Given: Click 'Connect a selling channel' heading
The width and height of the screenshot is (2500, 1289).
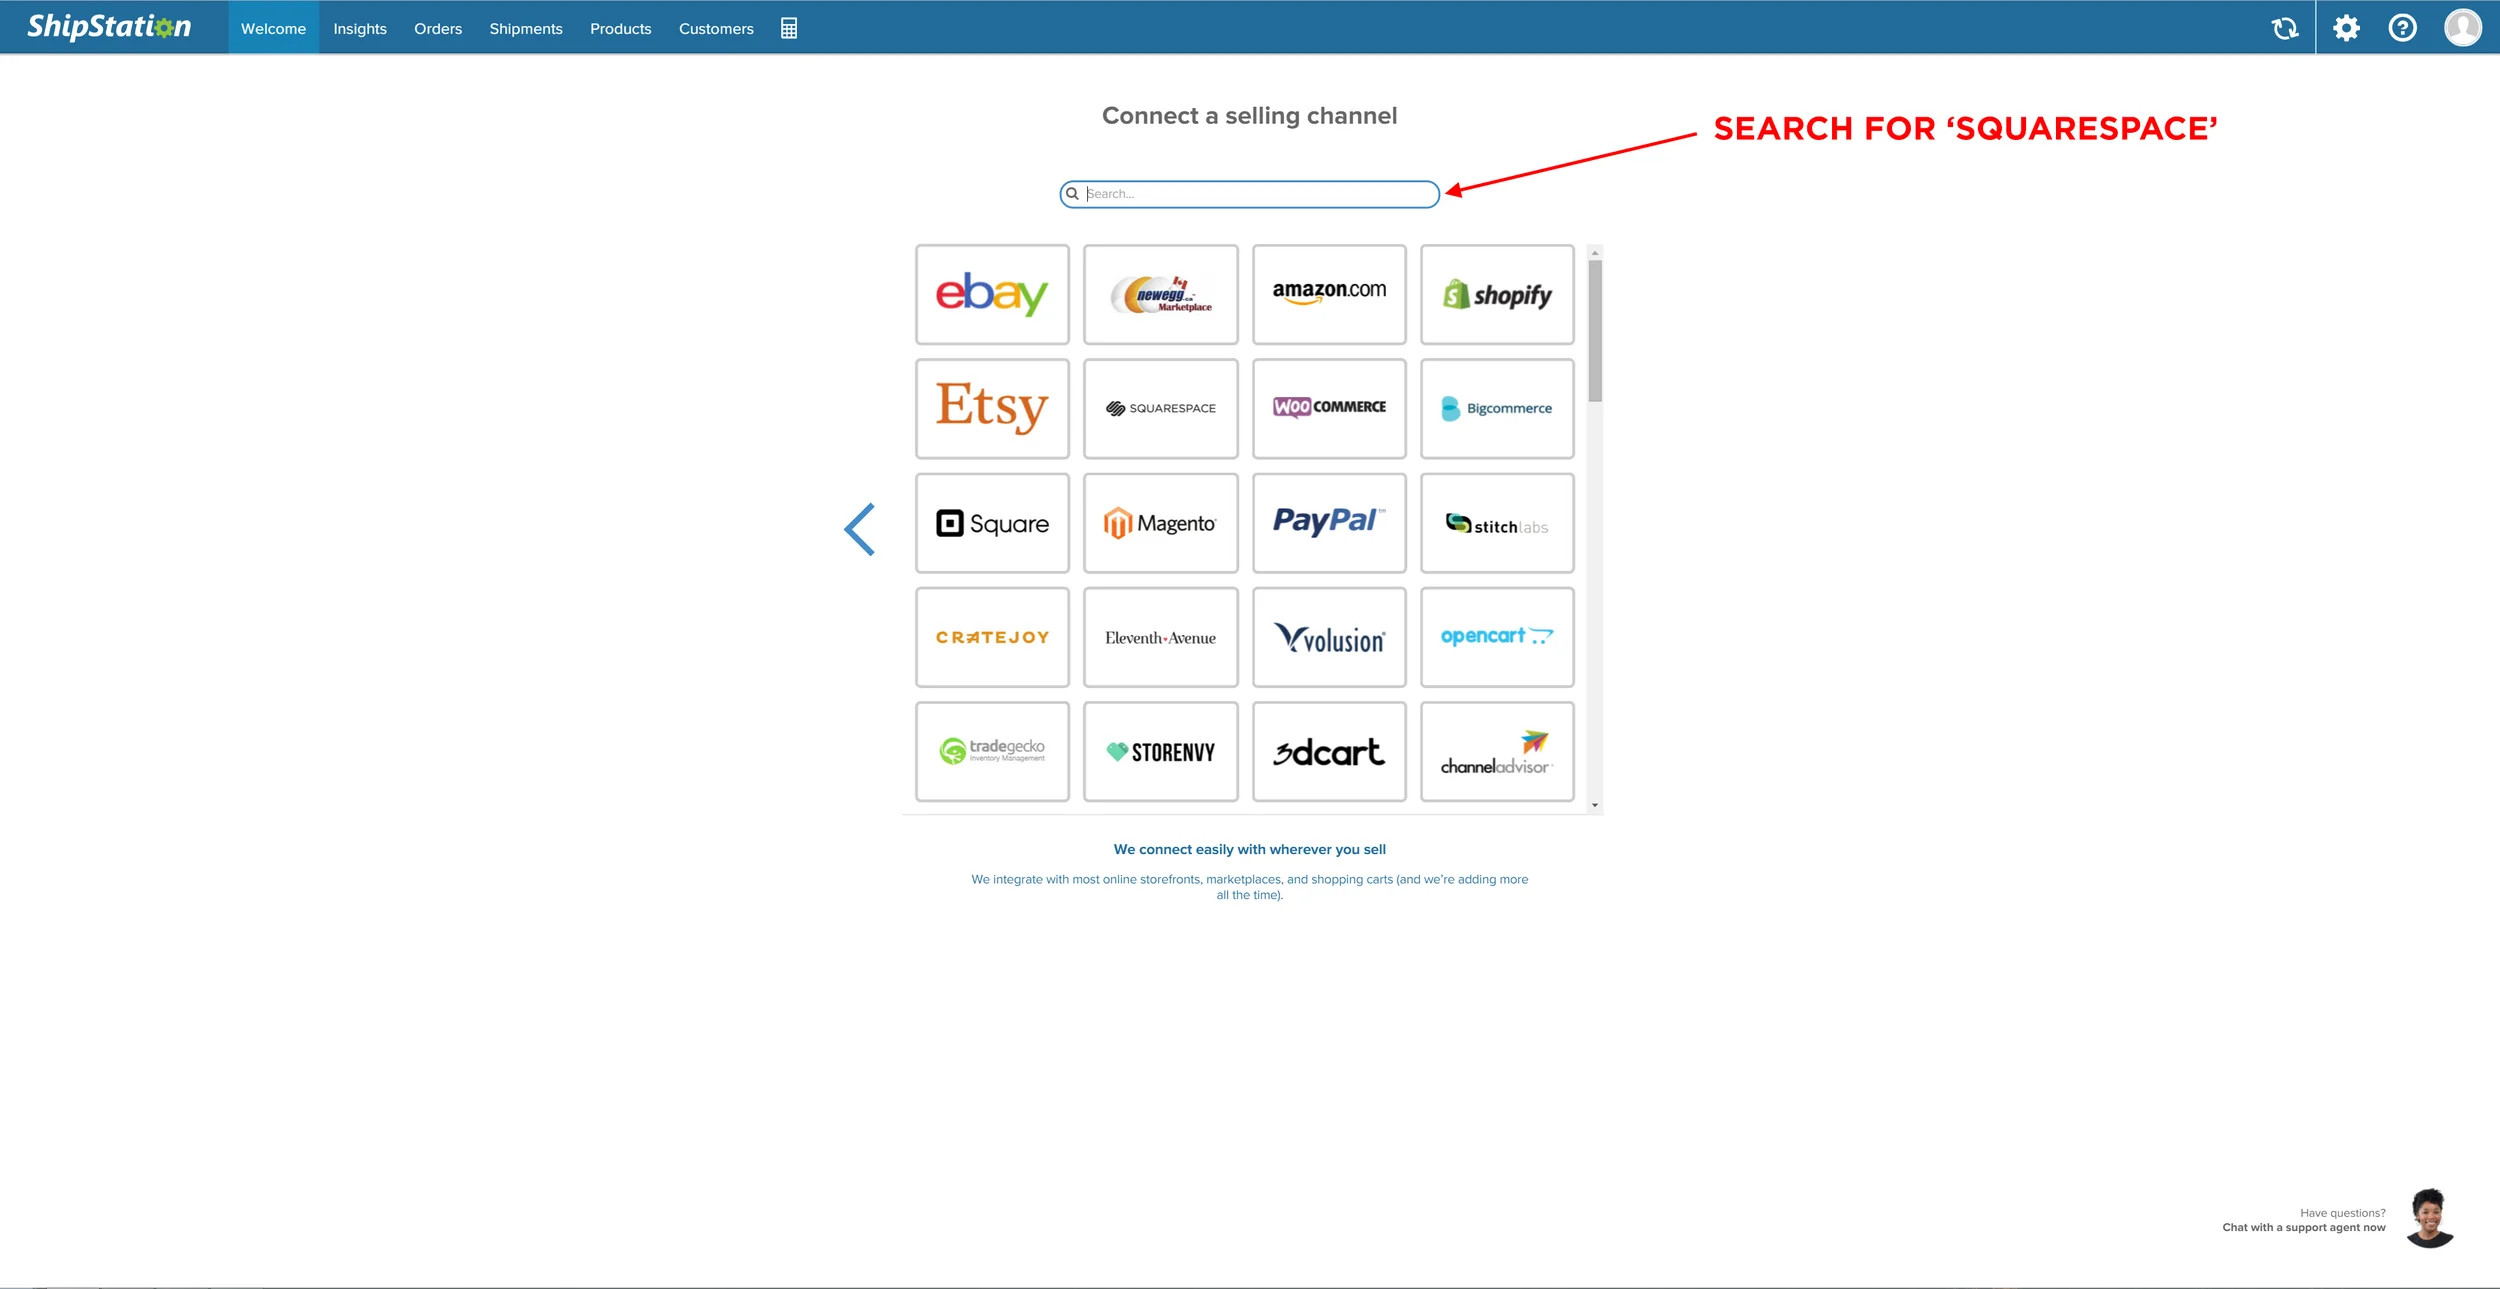Looking at the screenshot, I should tap(1249, 116).
